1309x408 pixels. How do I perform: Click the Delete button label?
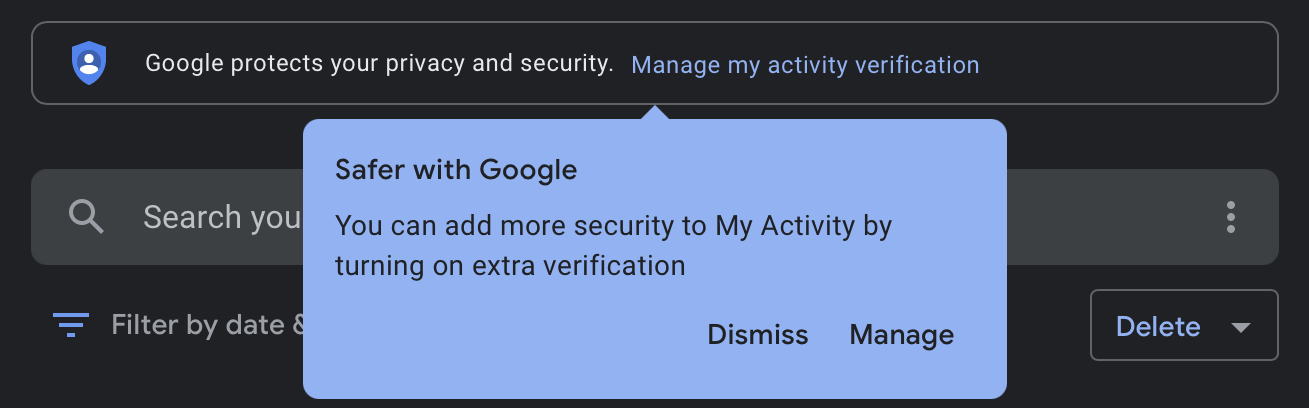pyautogui.click(x=1158, y=326)
